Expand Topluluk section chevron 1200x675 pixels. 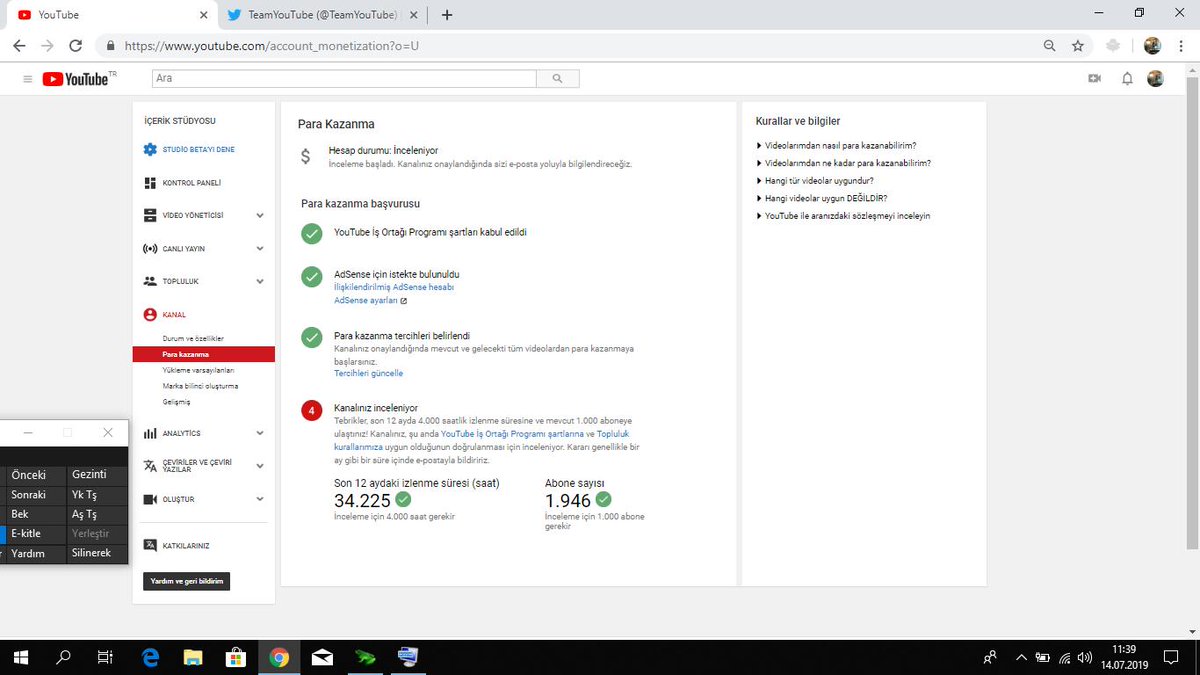click(260, 281)
